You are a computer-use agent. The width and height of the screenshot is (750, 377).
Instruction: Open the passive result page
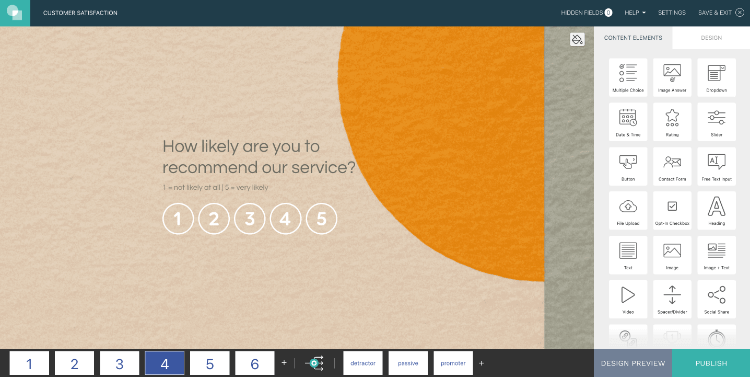[x=408, y=363]
